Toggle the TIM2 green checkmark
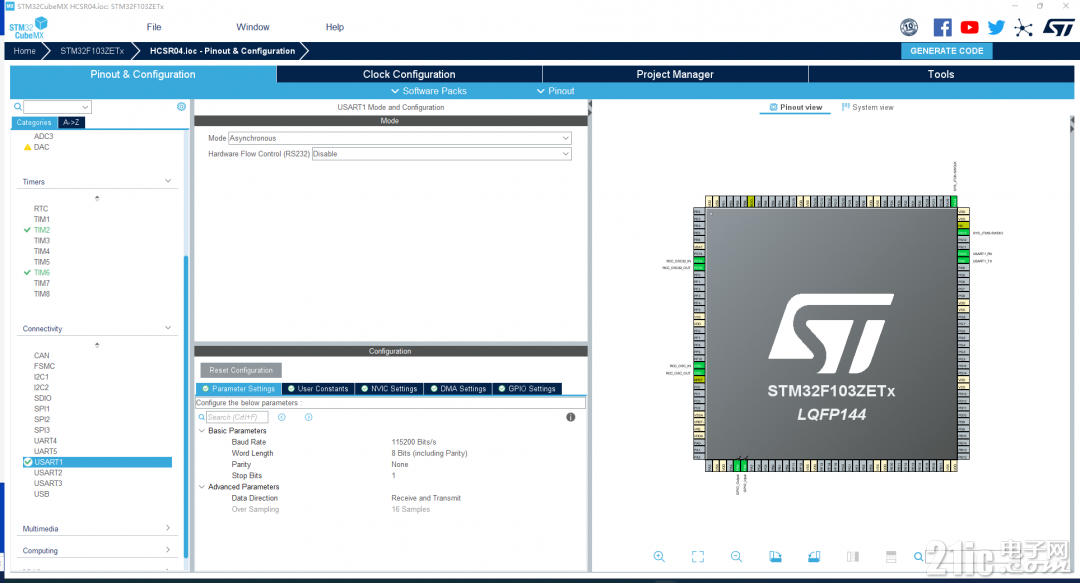Viewport: 1080px width, 583px height. [27, 230]
